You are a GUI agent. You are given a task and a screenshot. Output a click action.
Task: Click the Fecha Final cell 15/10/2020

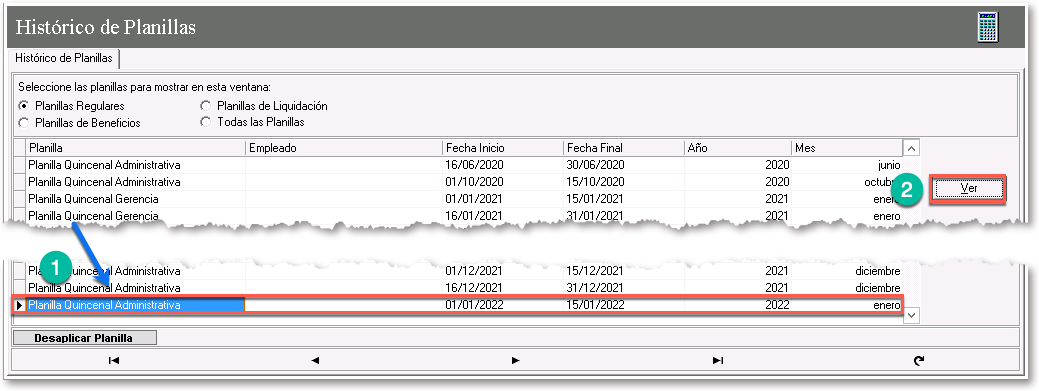coord(624,182)
